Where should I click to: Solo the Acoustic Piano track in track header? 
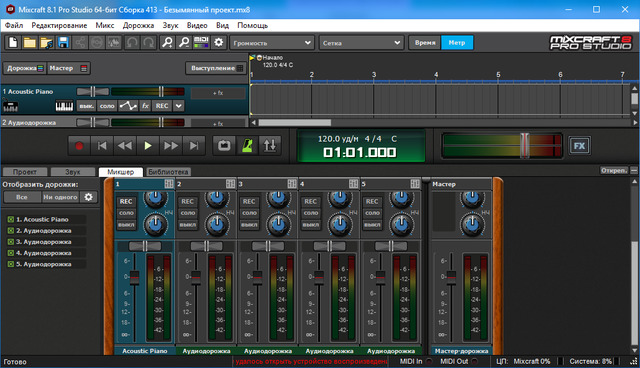pyautogui.click(x=107, y=106)
